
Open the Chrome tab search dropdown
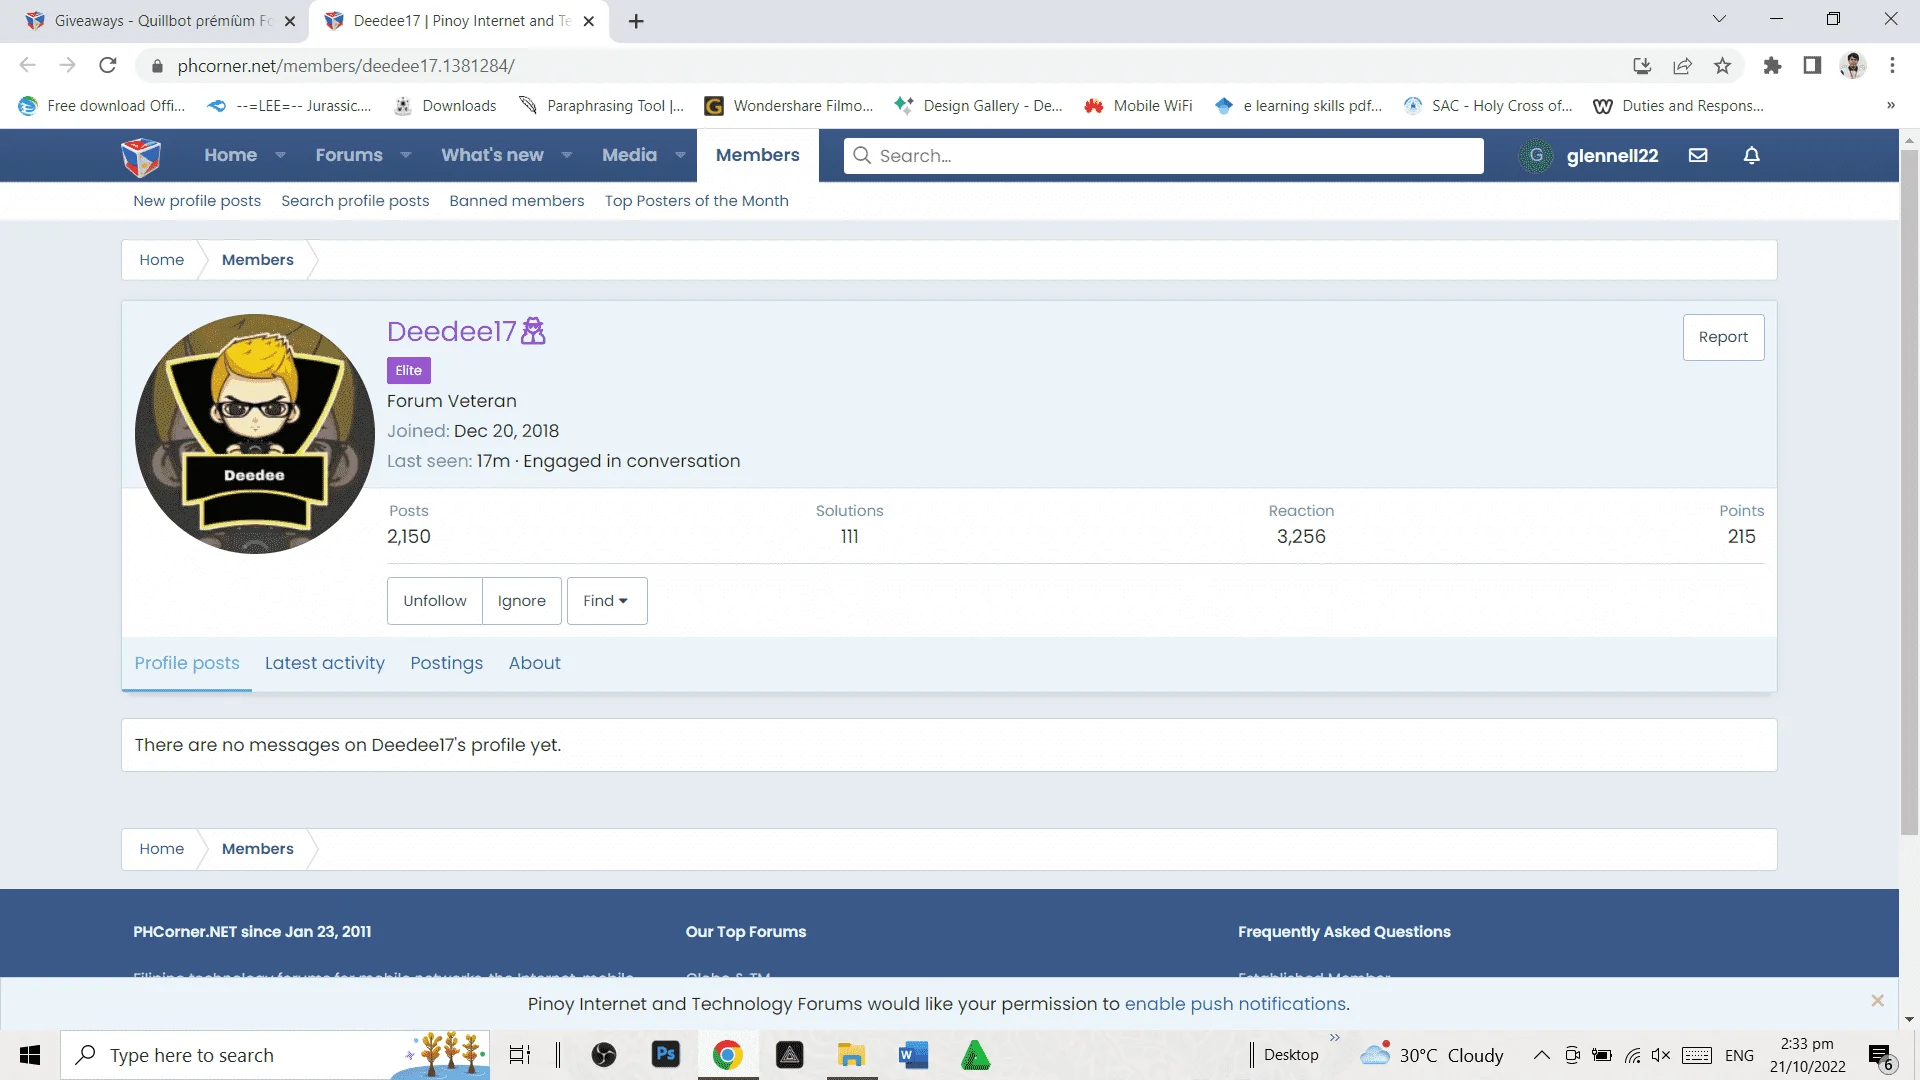[x=1719, y=19]
